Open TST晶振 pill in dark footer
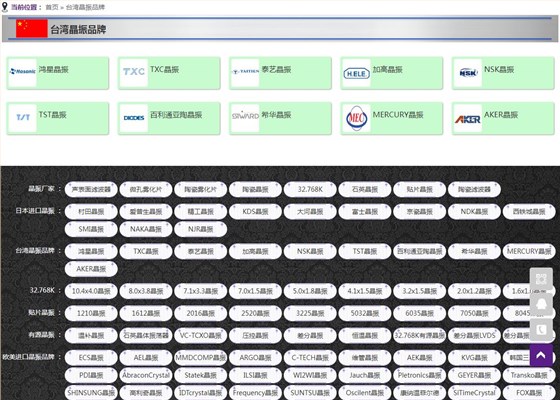560x400 pixels. pos(365,251)
